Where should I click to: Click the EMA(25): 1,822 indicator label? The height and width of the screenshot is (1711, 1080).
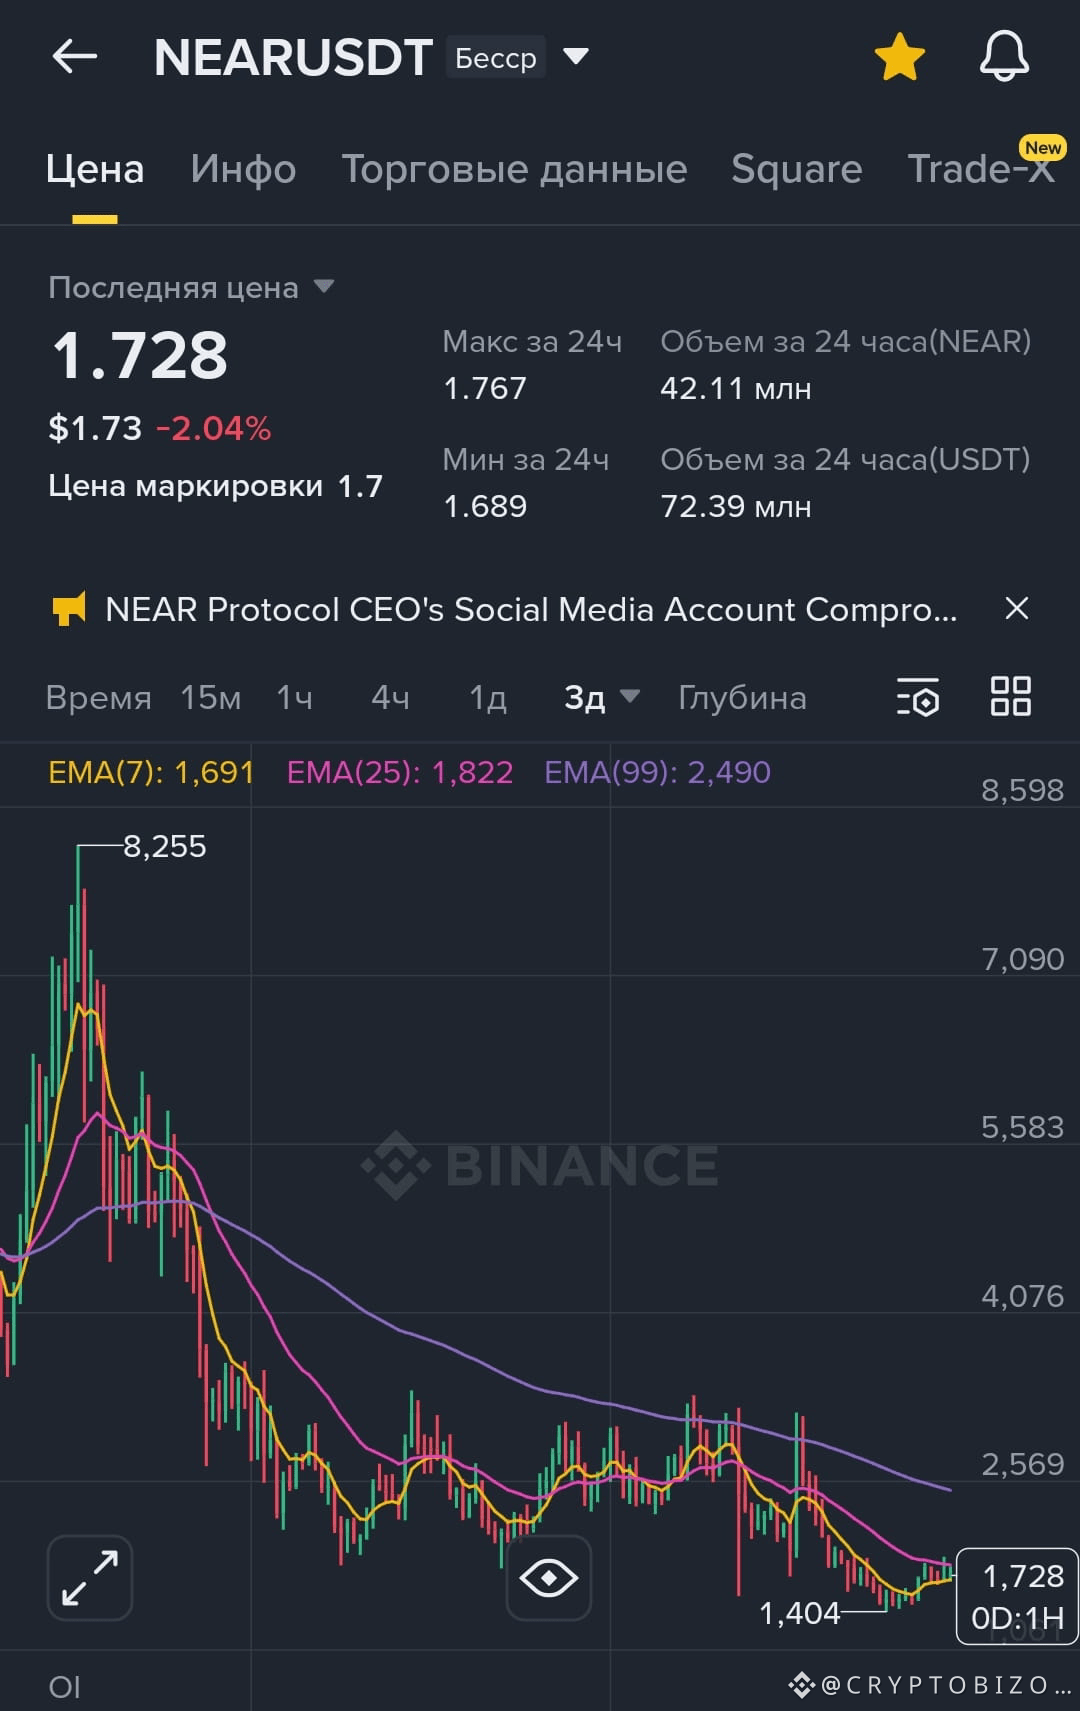click(x=400, y=772)
